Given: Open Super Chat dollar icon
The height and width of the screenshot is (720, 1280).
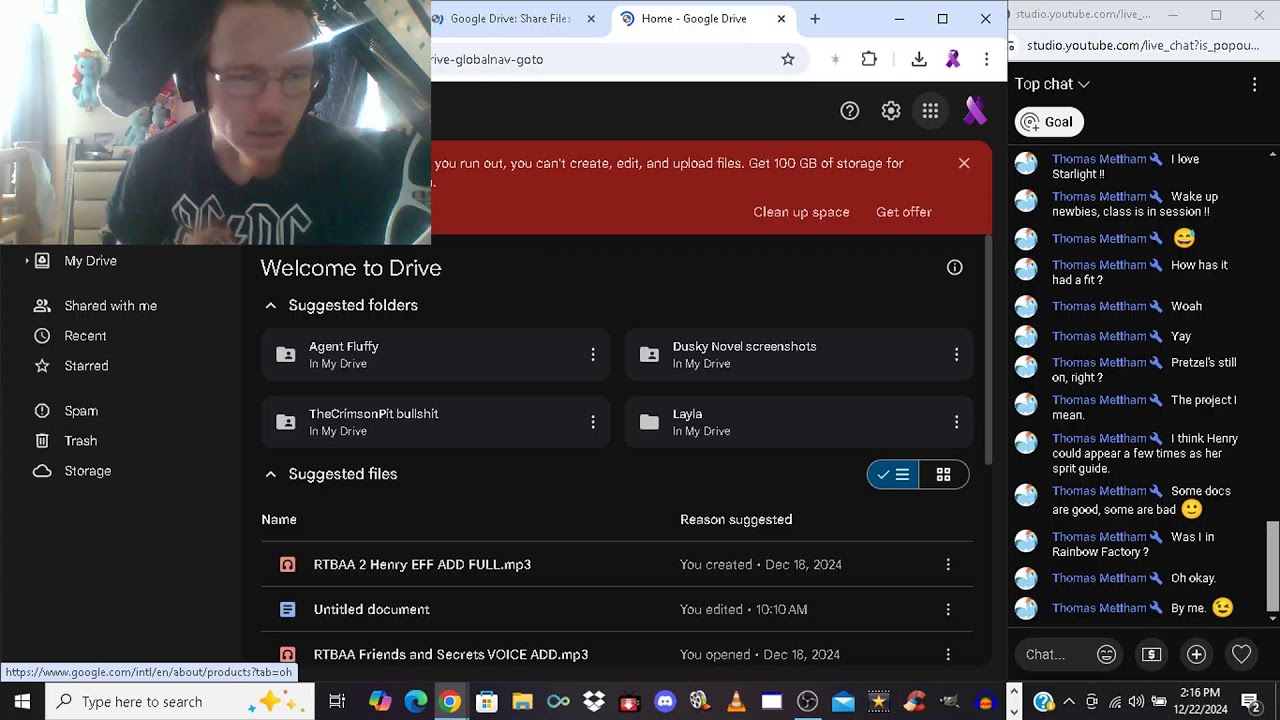Looking at the screenshot, I should tap(1151, 655).
